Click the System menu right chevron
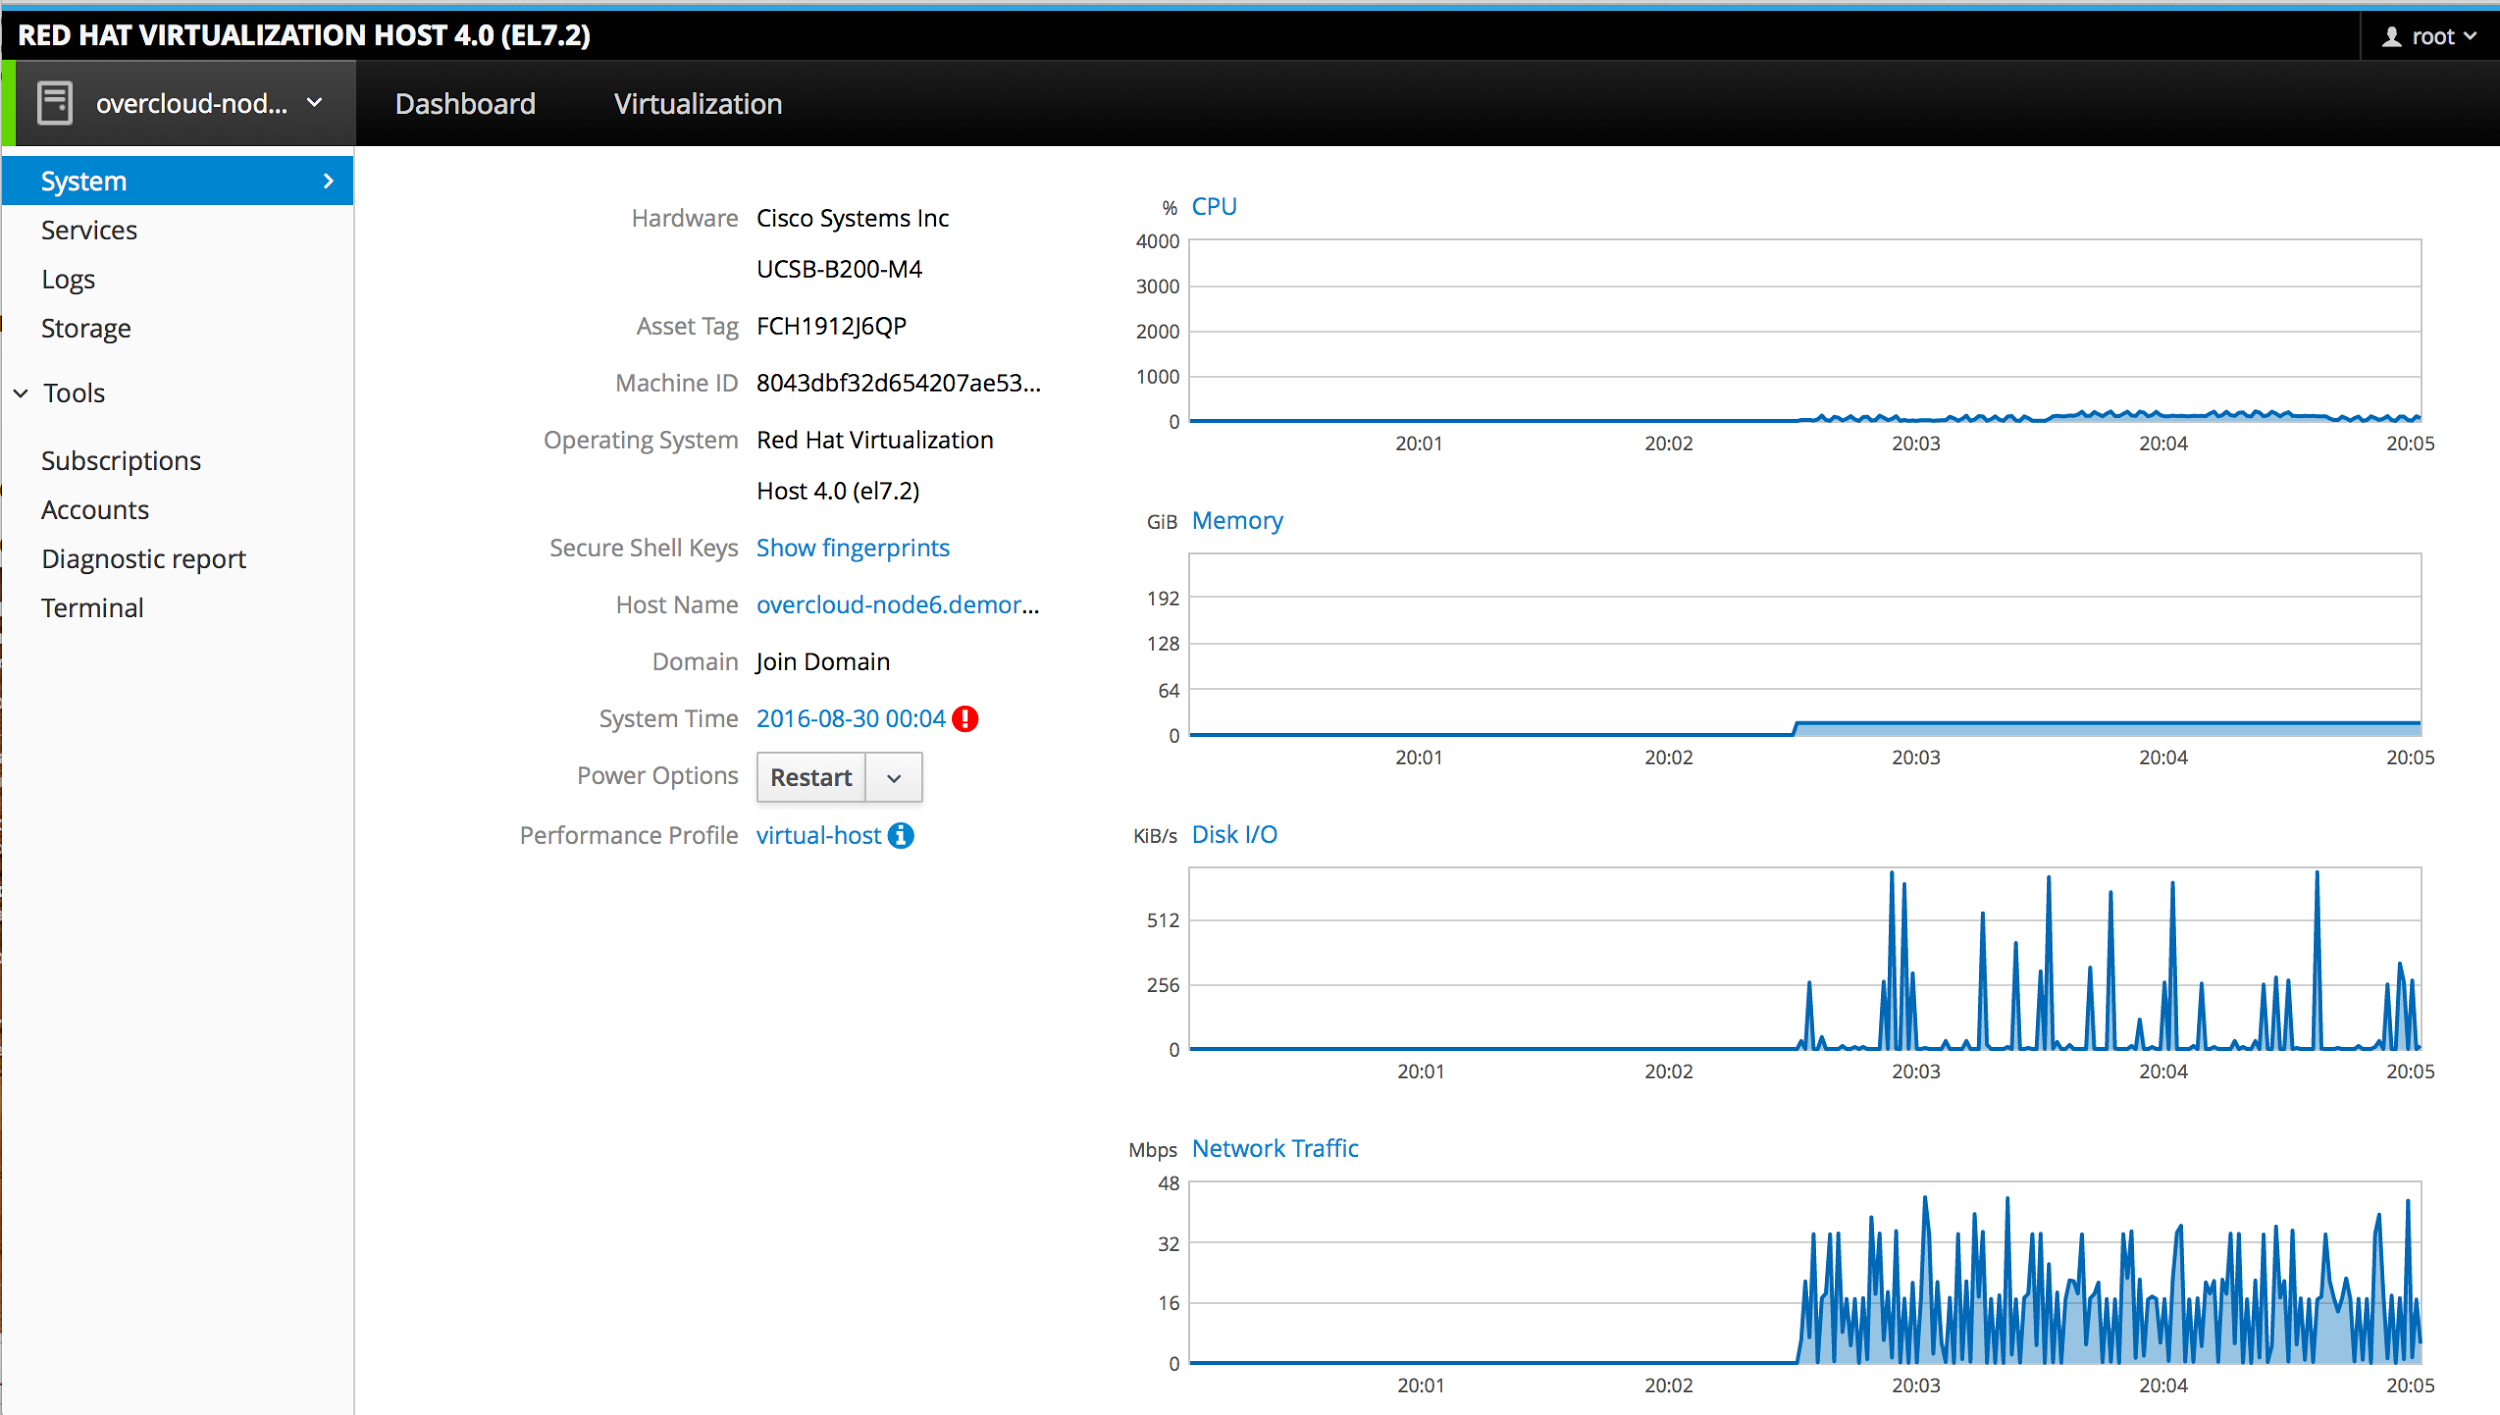This screenshot has width=2500, height=1415. (328, 181)
